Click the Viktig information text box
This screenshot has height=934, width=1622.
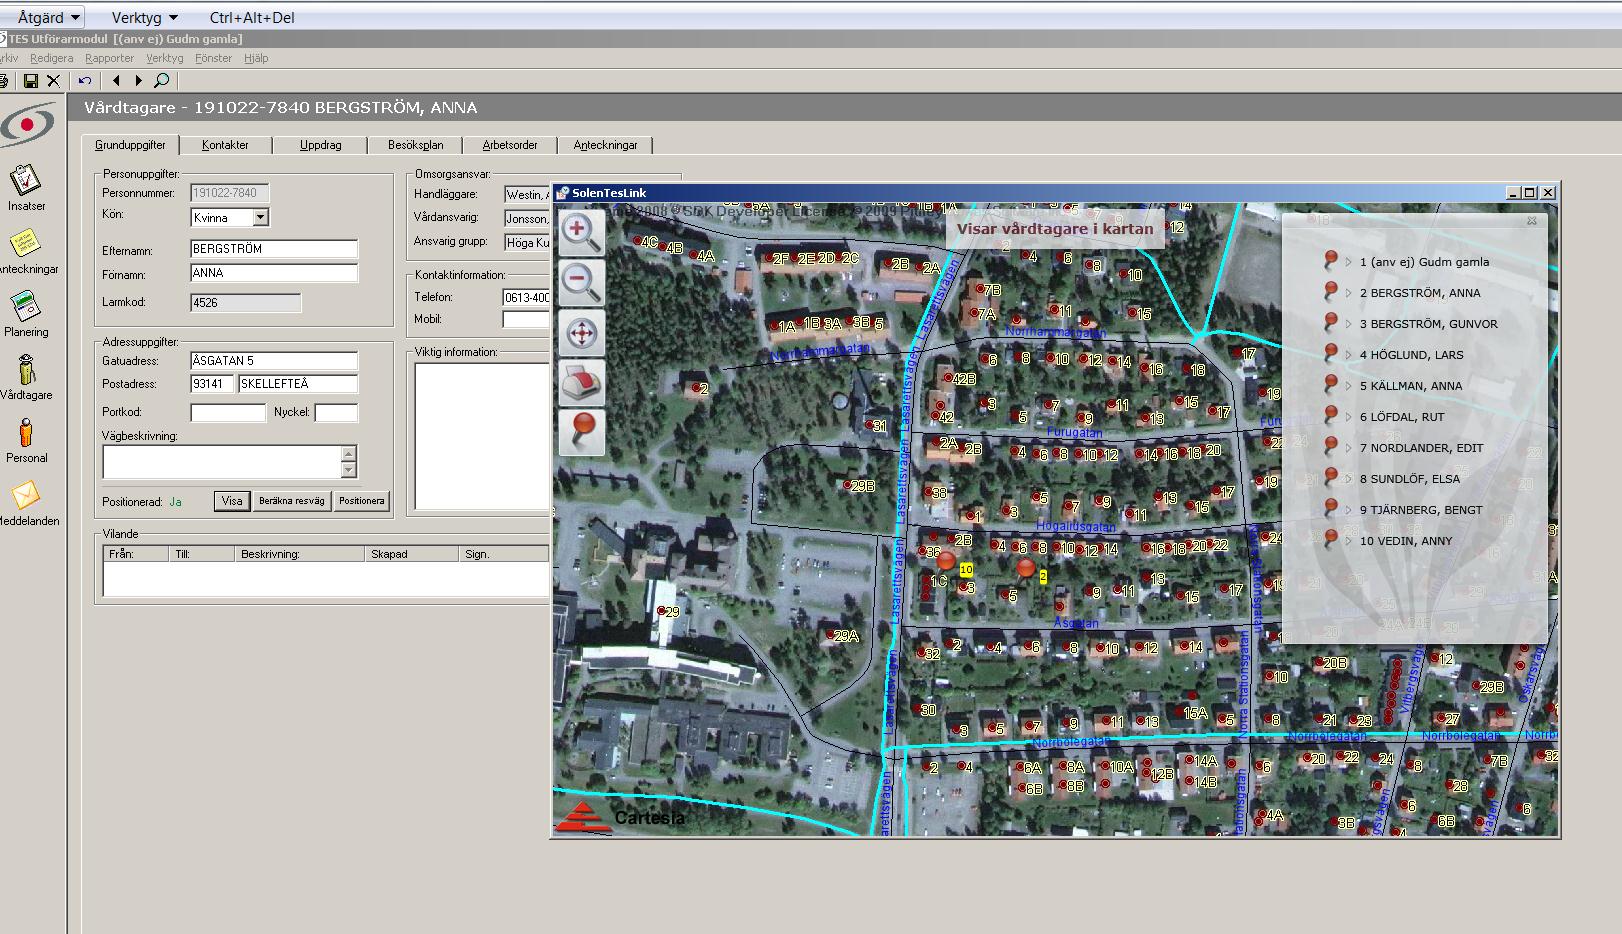483,436
